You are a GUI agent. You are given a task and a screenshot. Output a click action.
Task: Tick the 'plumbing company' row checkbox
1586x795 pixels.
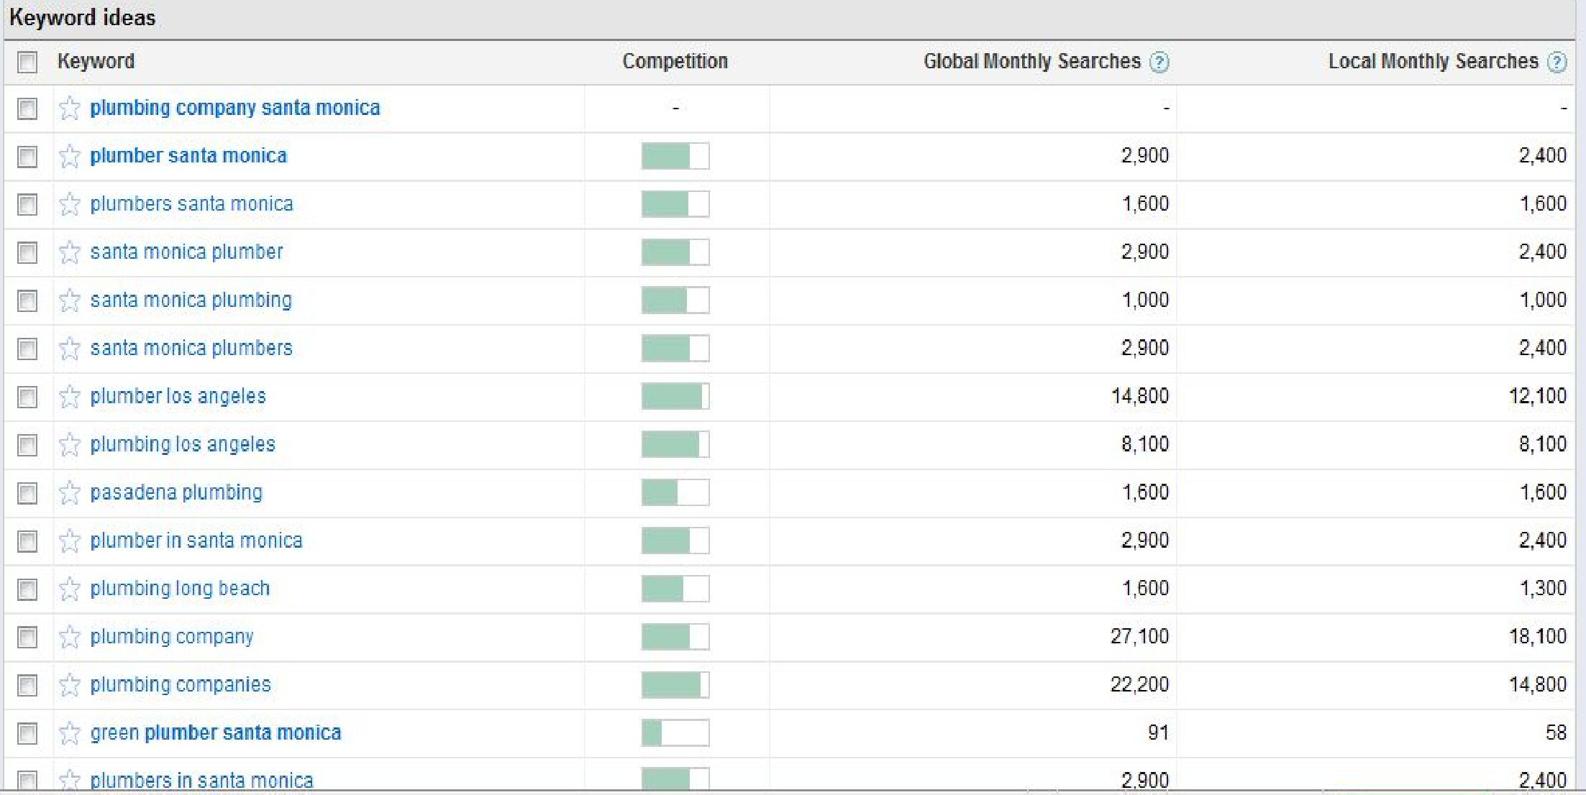click(27, 637)
